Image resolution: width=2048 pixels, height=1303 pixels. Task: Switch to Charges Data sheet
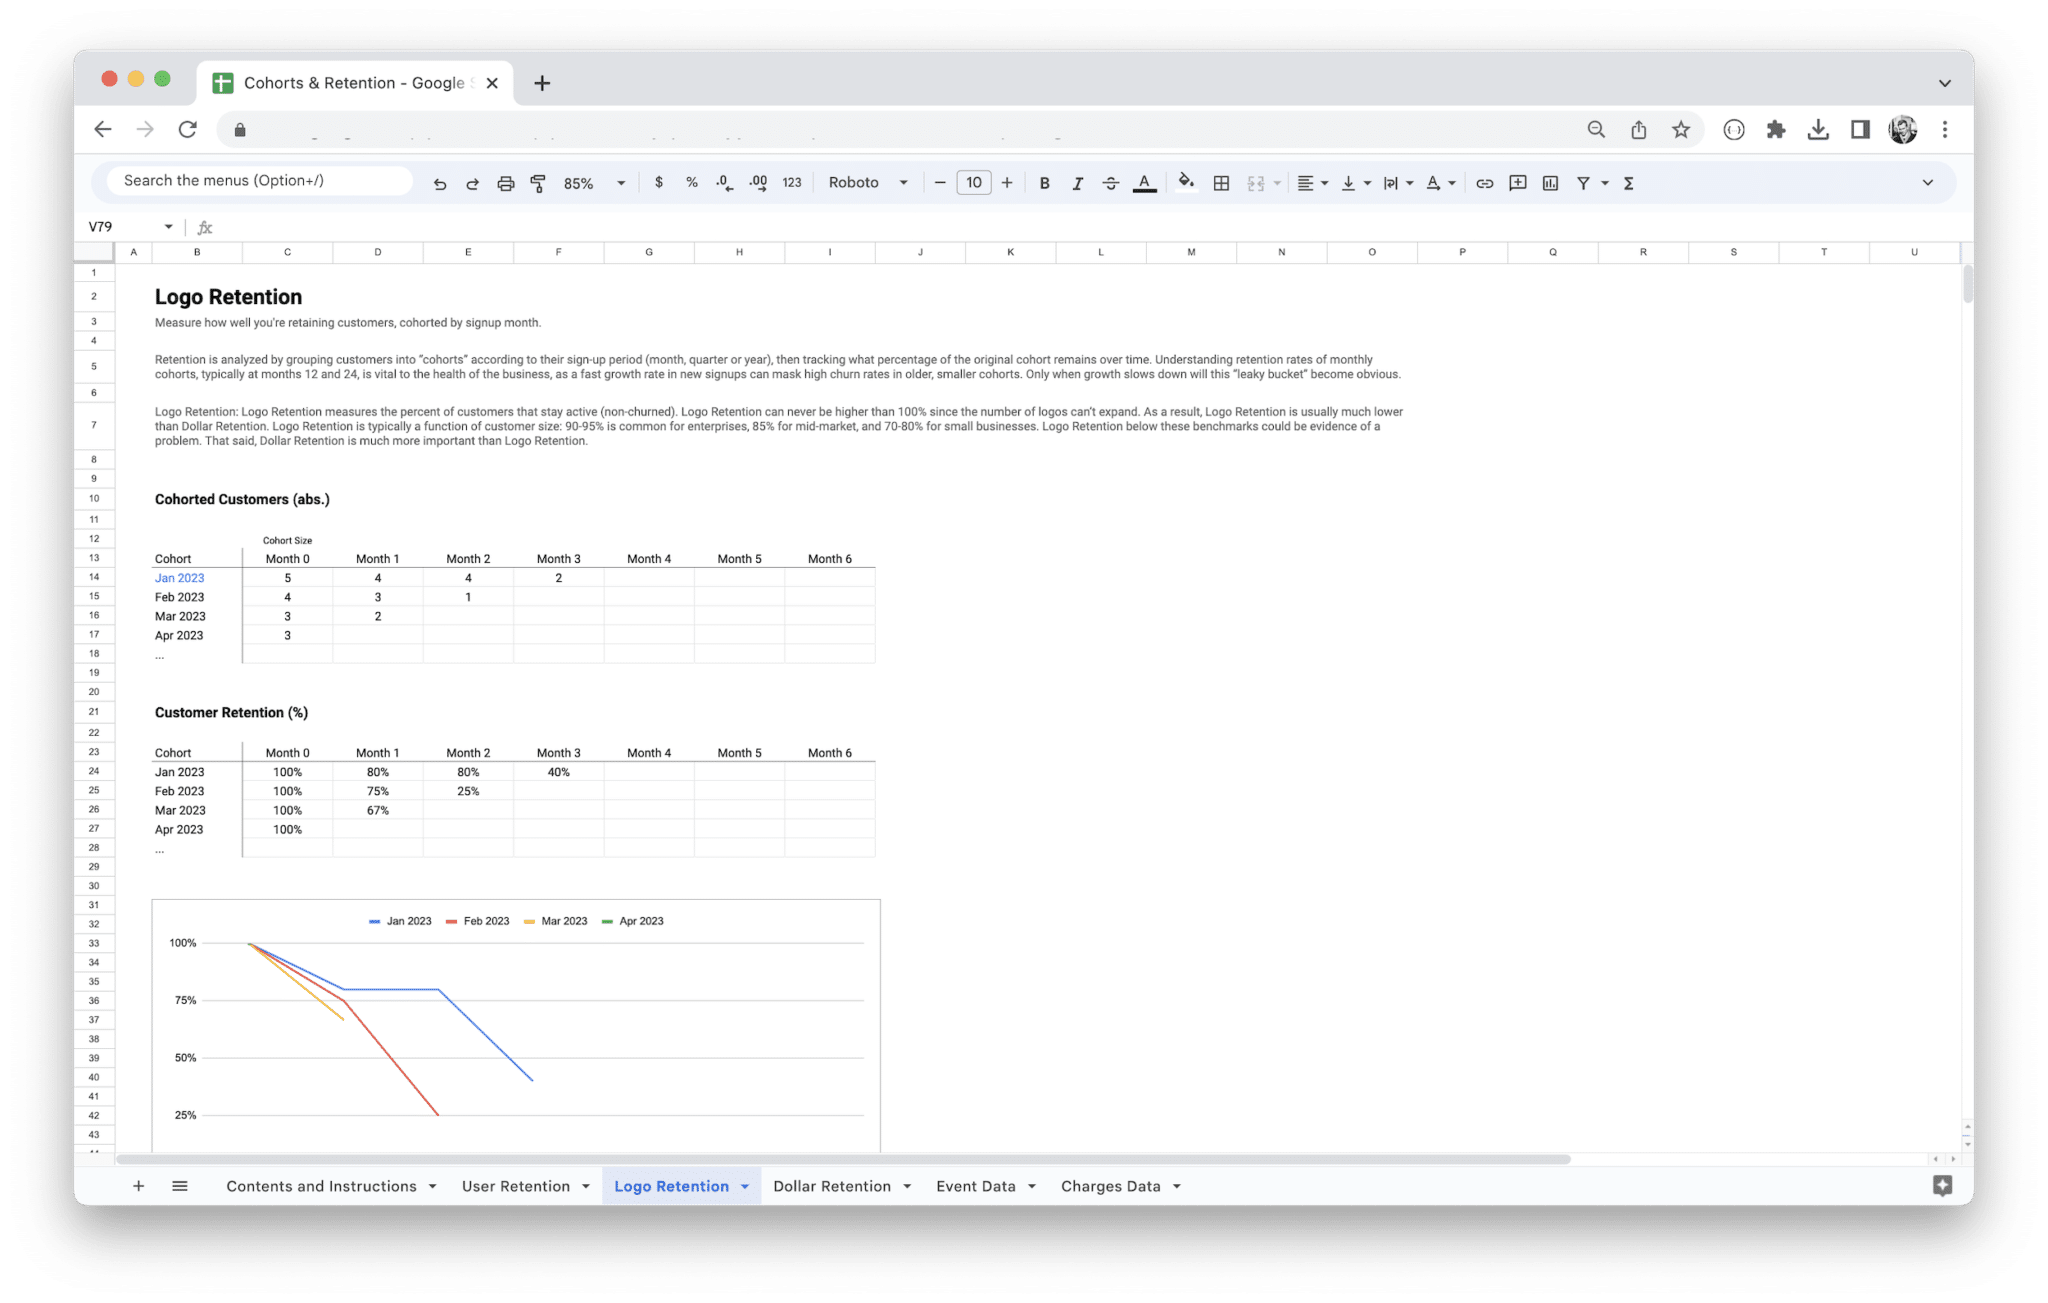click(1111, 1186)
